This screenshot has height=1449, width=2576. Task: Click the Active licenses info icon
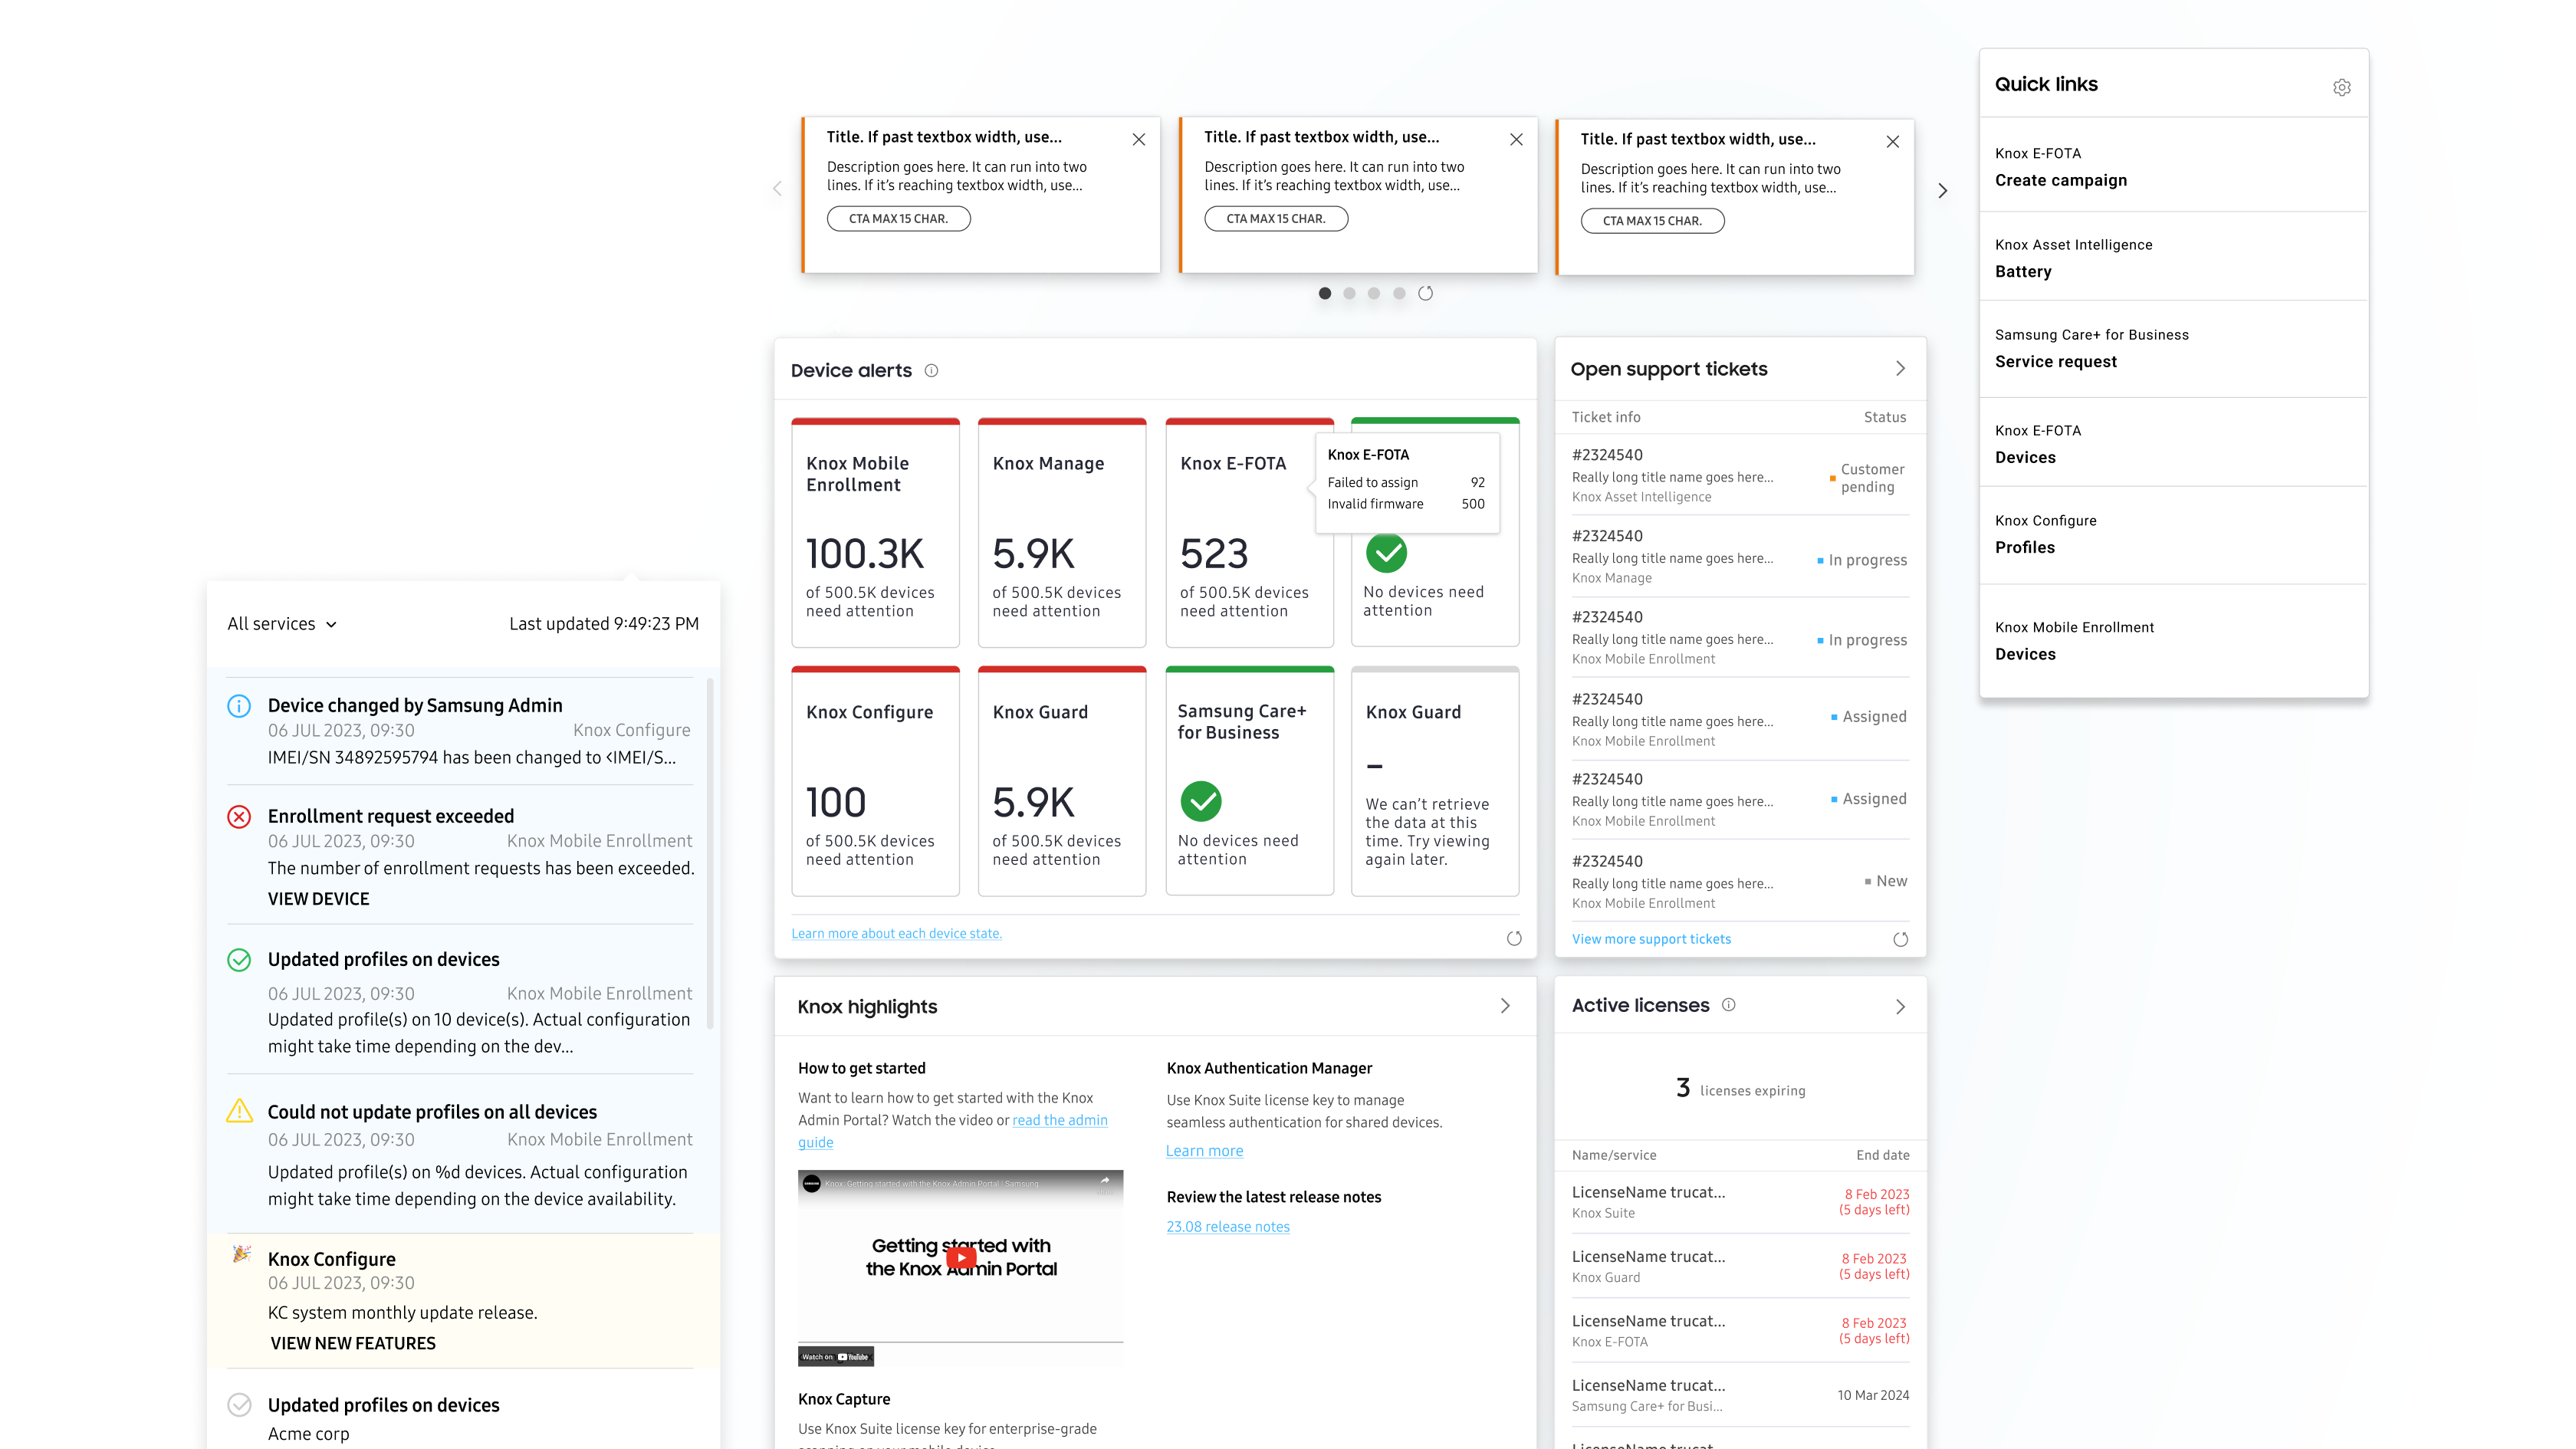[x=1729, y=1005]
